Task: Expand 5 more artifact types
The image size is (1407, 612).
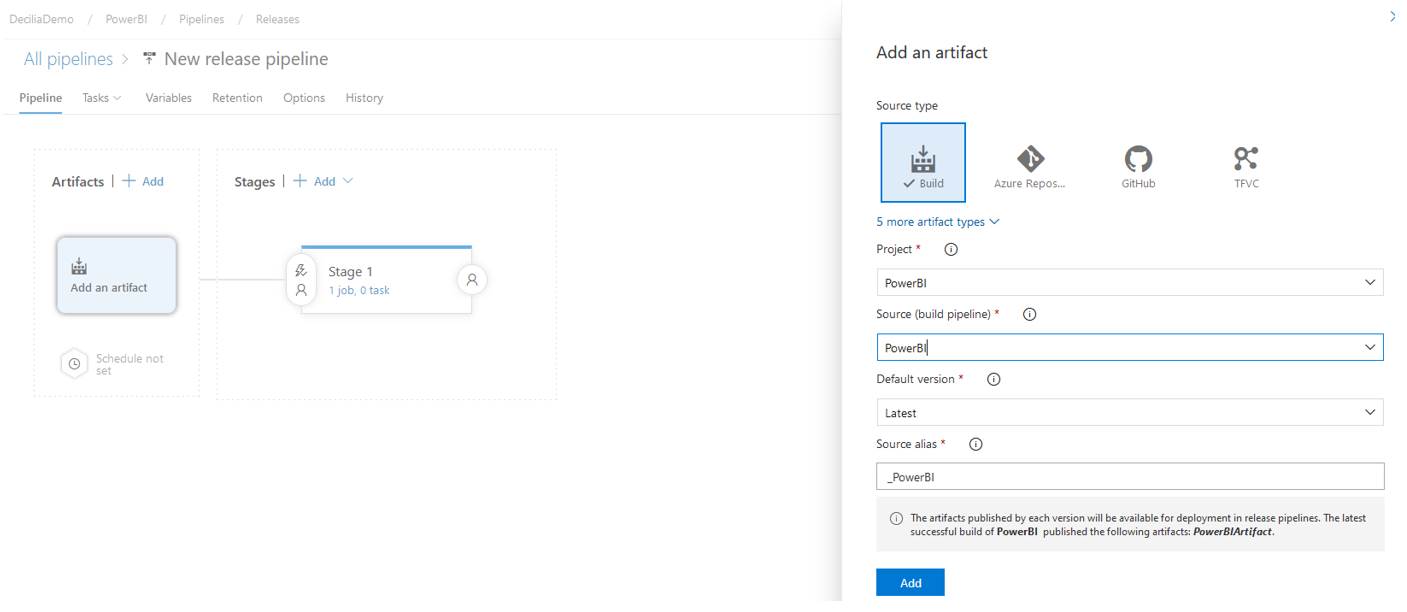Action: [937, 222]
